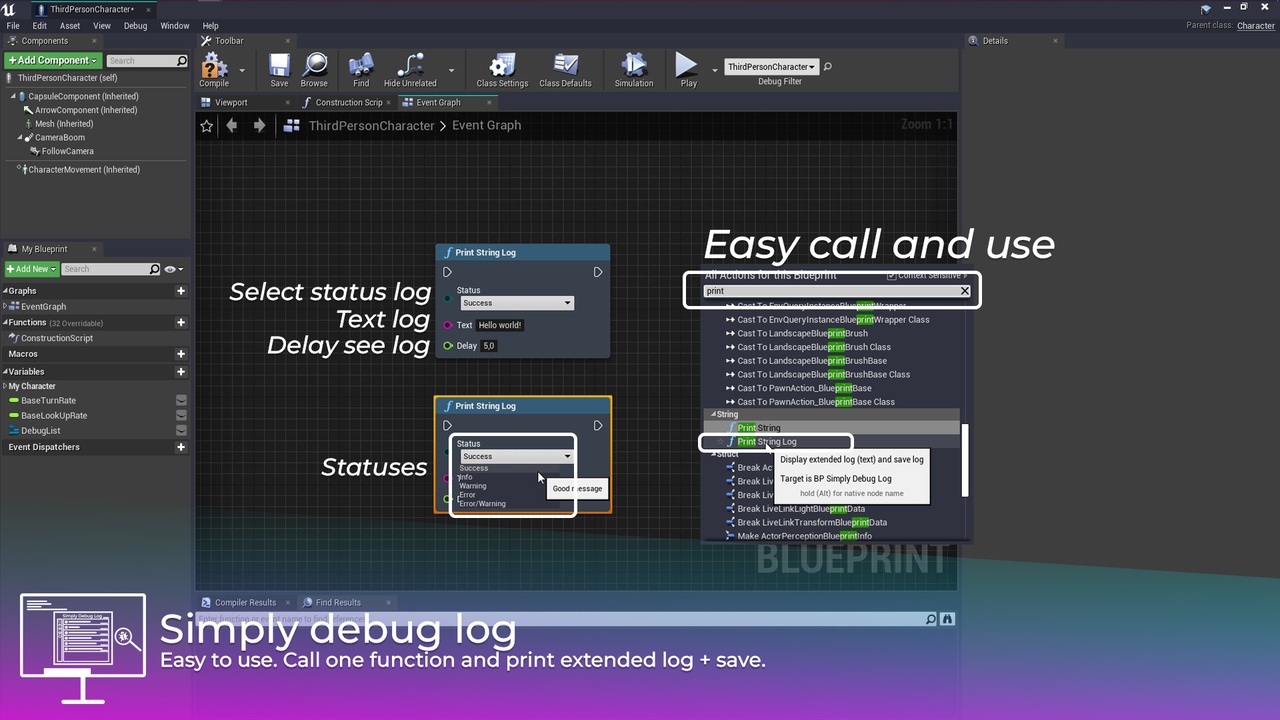Choose Print String in the actions list
The image size is (1280, 720).
759,428
